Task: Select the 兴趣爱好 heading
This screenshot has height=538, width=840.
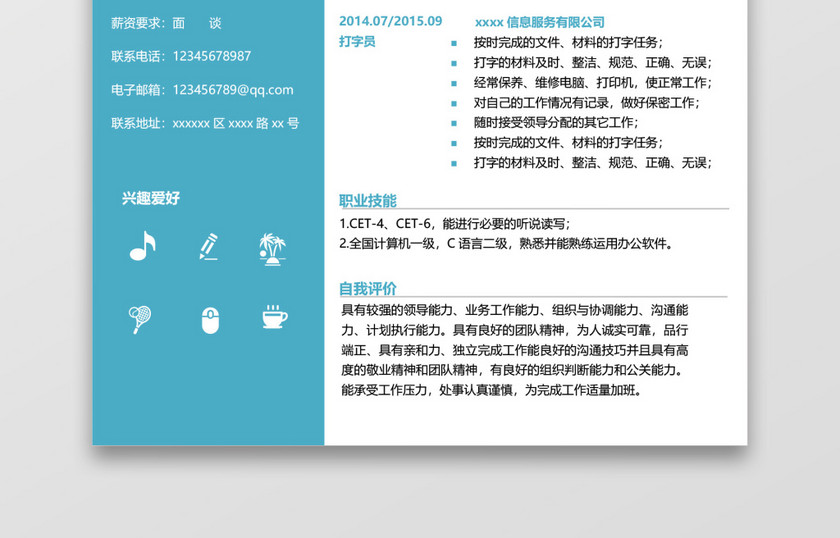Action: [x=151, y=198]
